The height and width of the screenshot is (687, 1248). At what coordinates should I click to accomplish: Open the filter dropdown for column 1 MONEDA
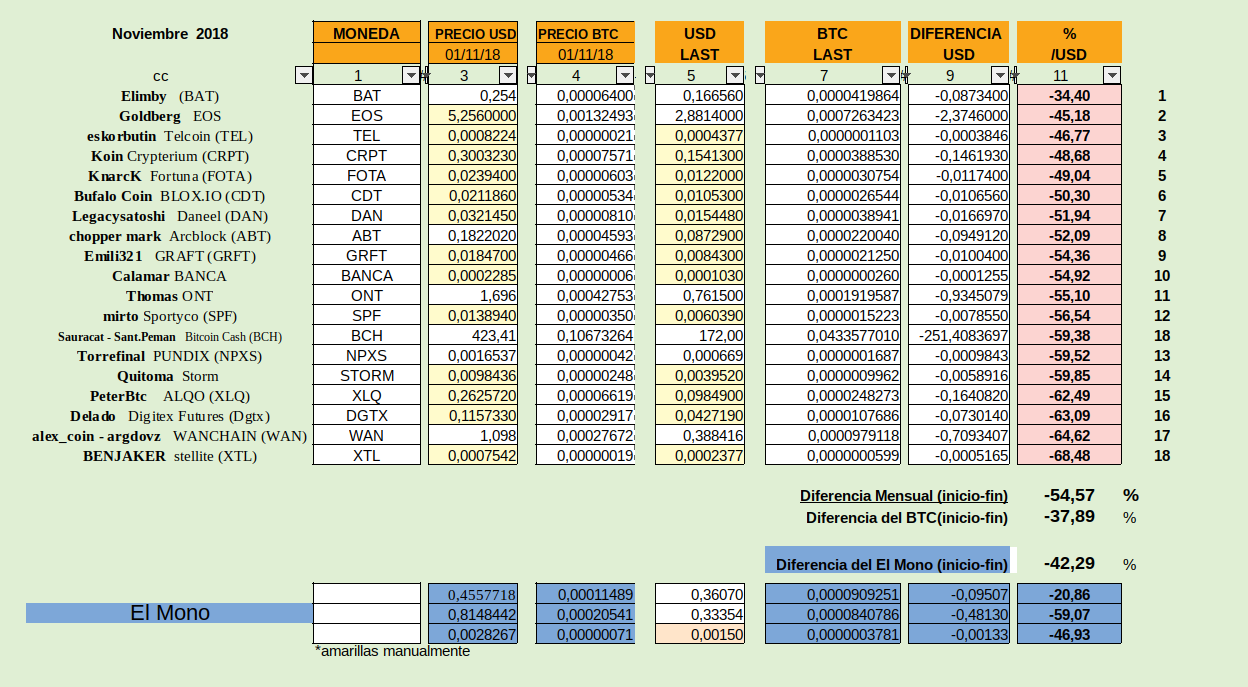tap(411, 75)
